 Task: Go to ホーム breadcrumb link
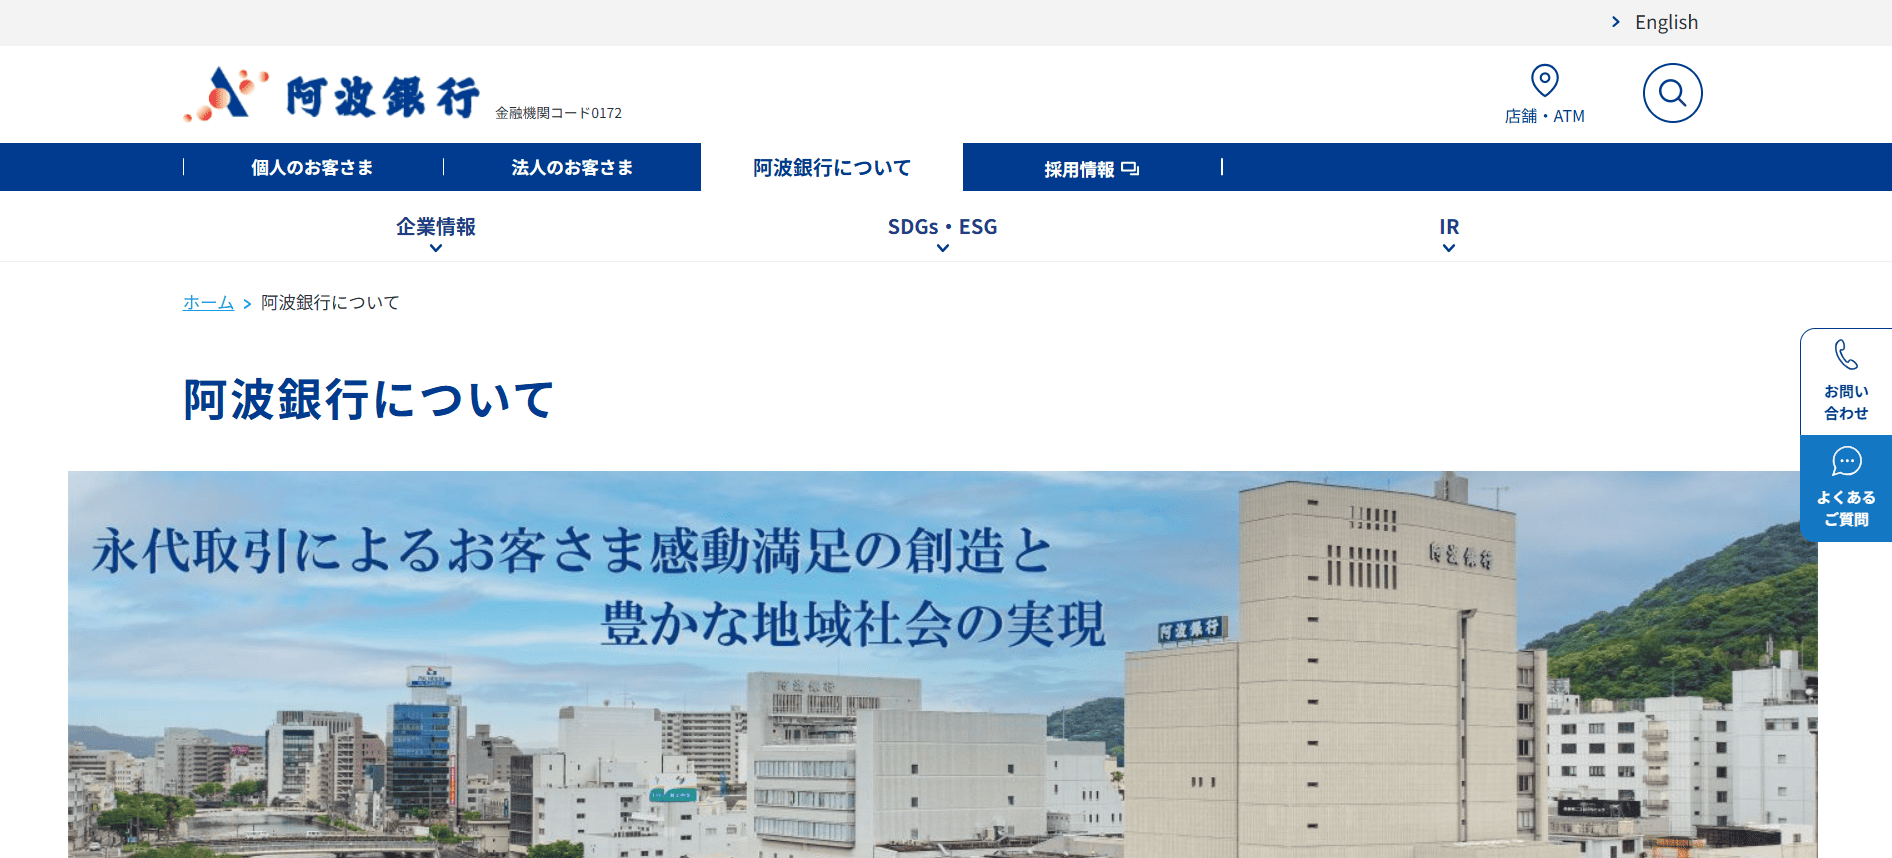pos(208,302)
